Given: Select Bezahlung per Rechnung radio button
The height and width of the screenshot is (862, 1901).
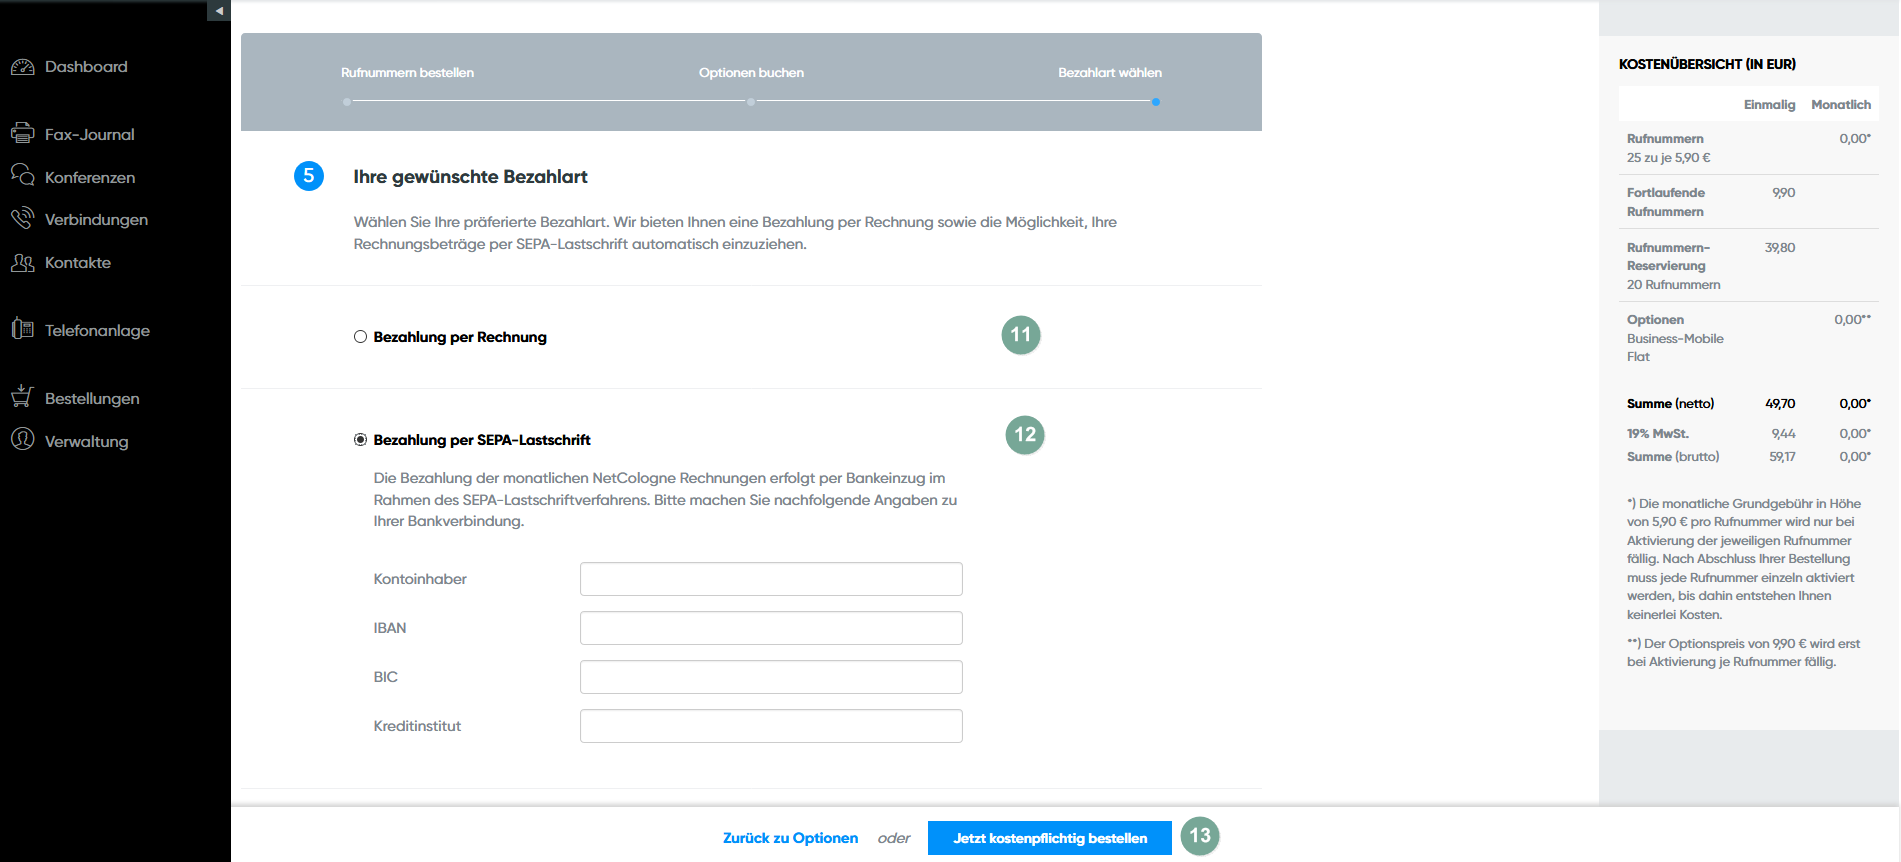Looking at the screenshot, I should click(361, 337).
